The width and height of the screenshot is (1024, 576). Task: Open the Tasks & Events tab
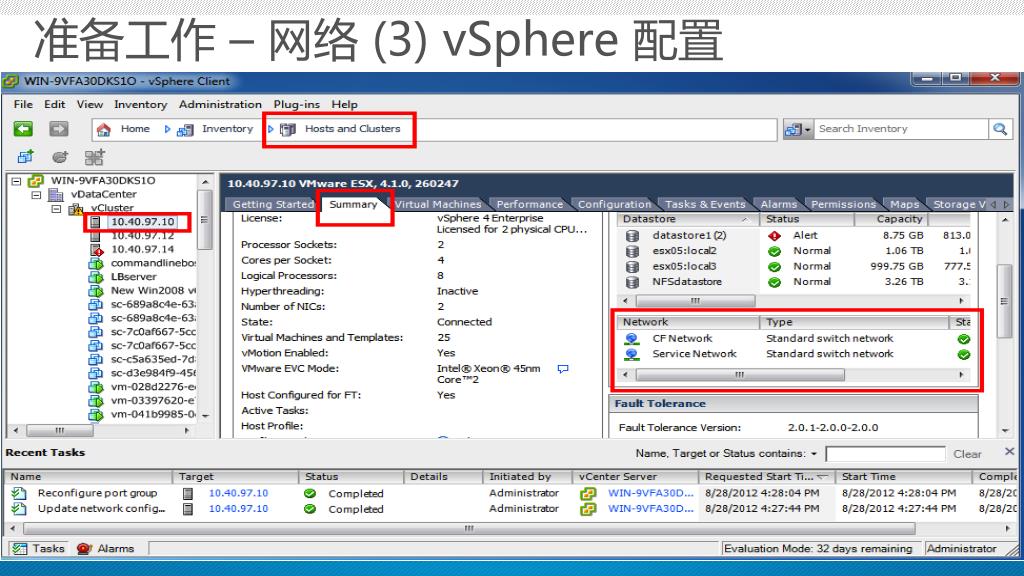[x=705, y=204]
